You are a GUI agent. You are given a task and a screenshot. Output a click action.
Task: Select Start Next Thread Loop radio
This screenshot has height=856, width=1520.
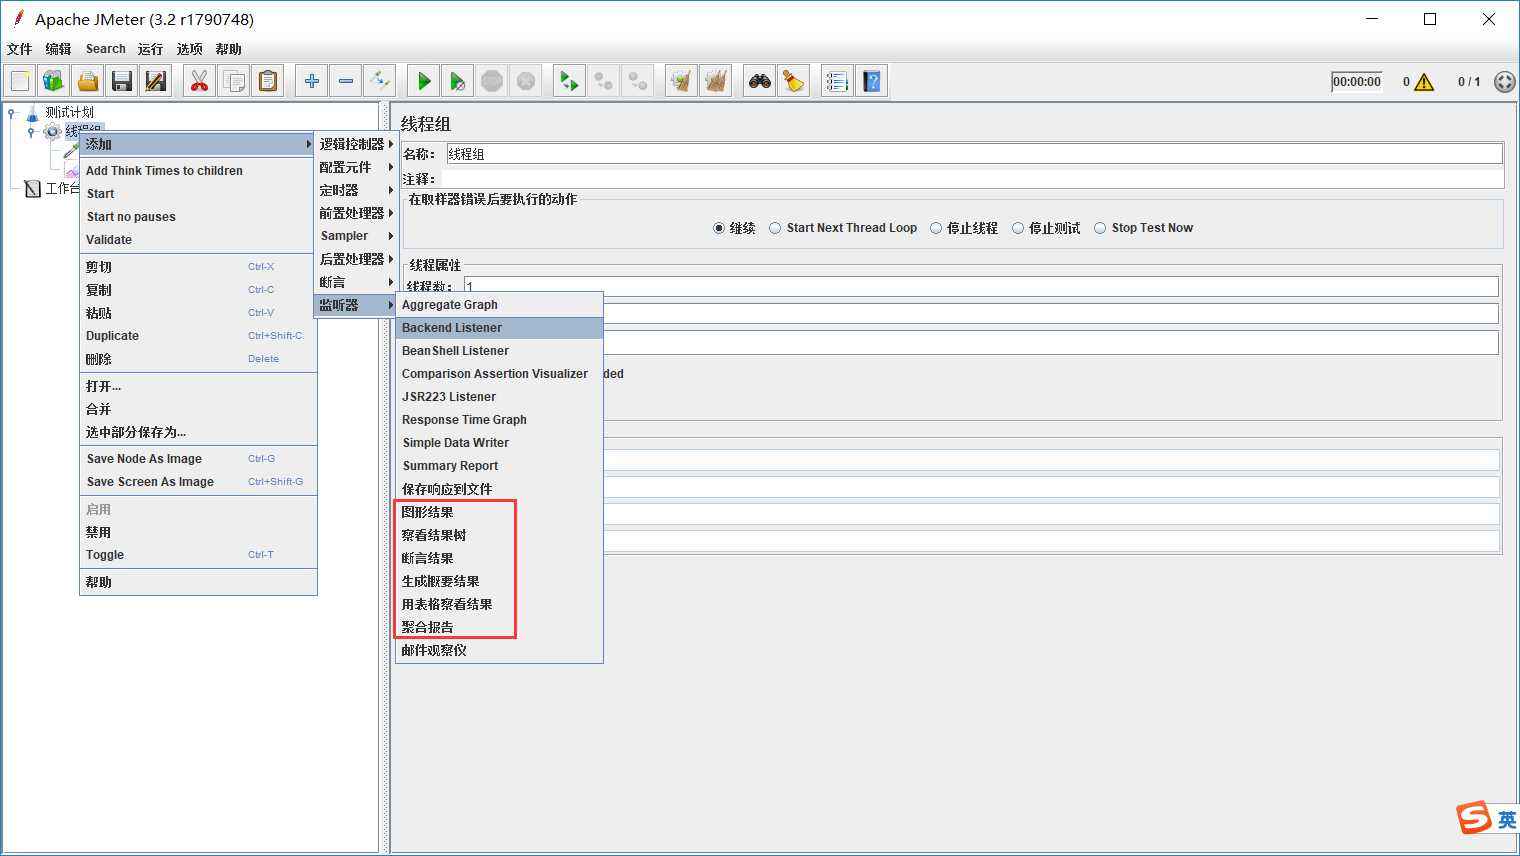pos(775,228)
